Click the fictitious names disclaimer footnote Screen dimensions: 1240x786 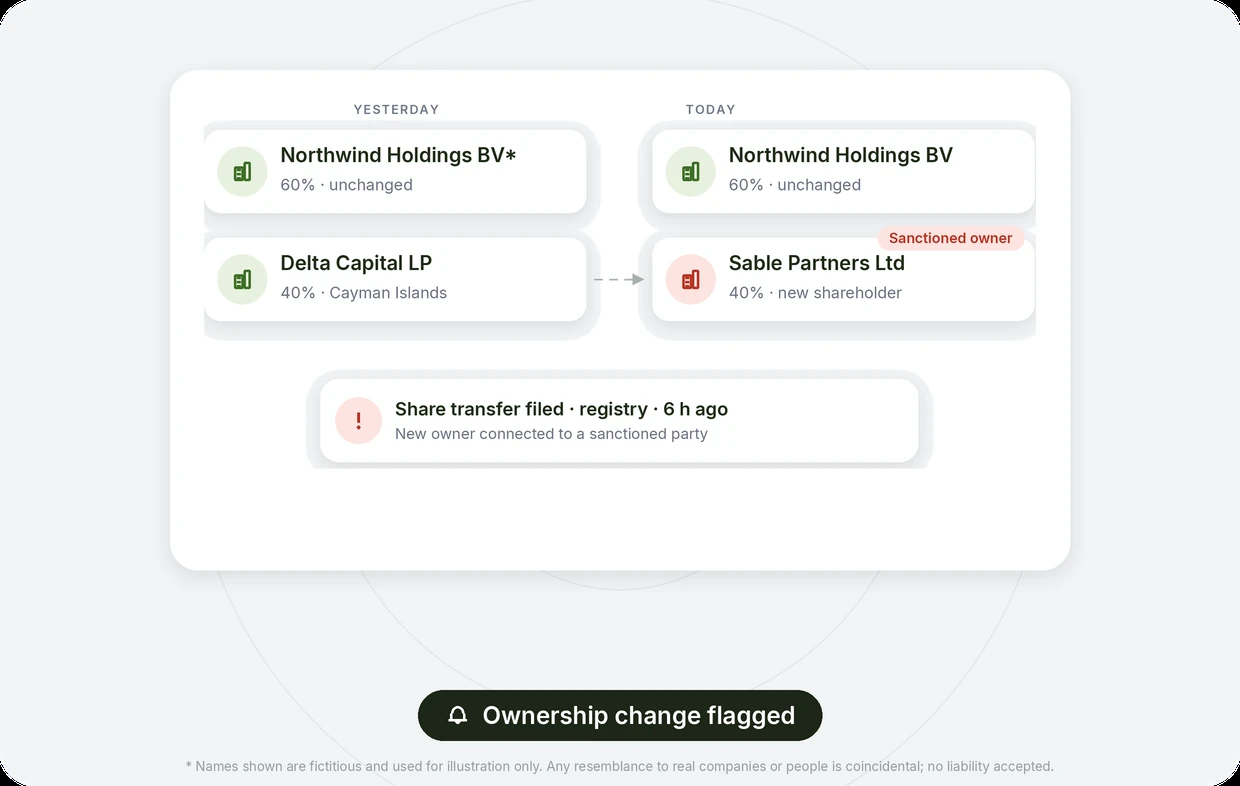tap(620, 767)
